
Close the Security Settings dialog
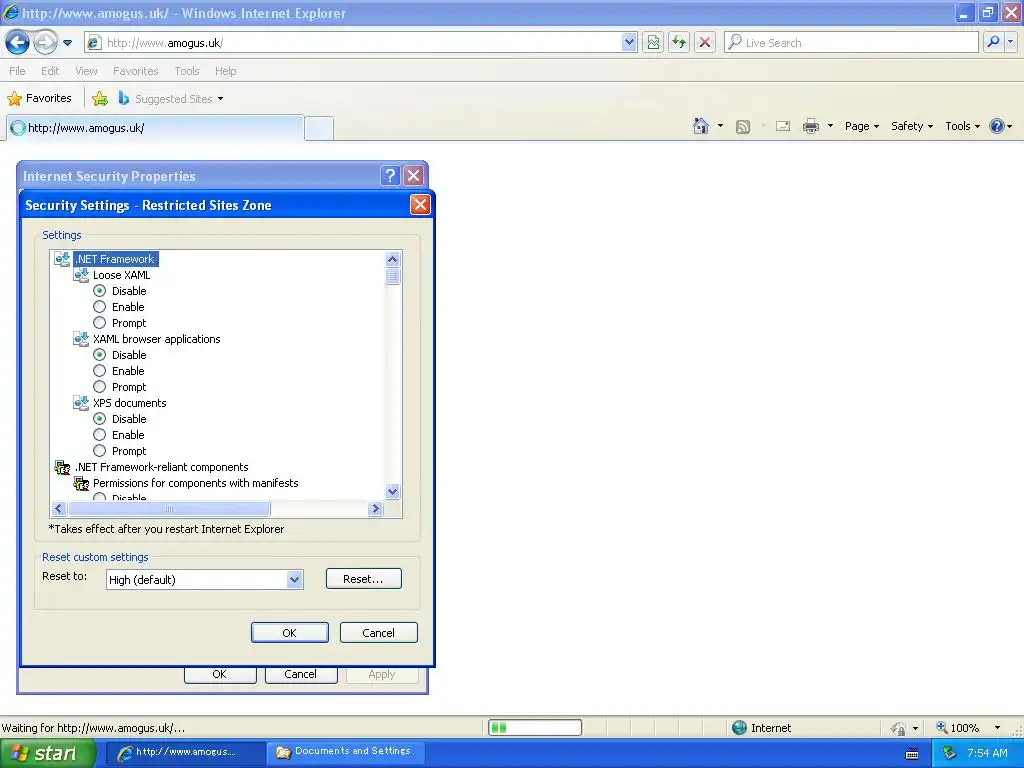tap(420, 204)
